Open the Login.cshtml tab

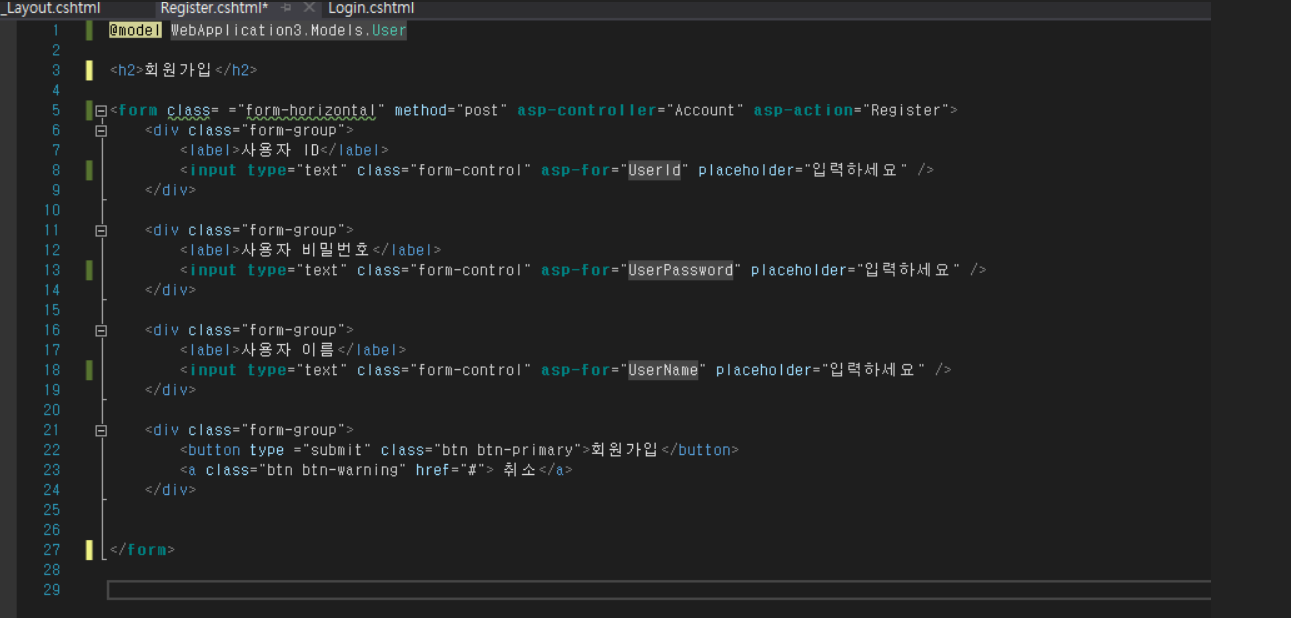pos(371,8)
